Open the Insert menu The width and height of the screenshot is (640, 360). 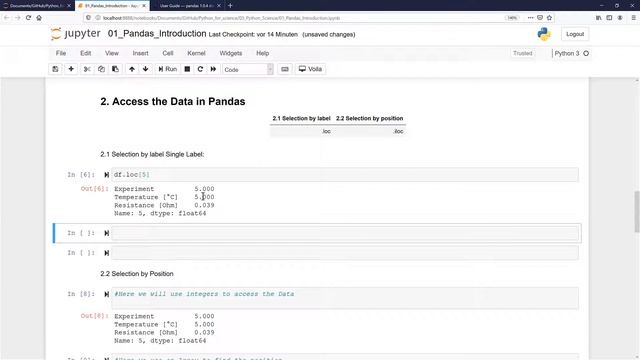(x=140, y=53)
